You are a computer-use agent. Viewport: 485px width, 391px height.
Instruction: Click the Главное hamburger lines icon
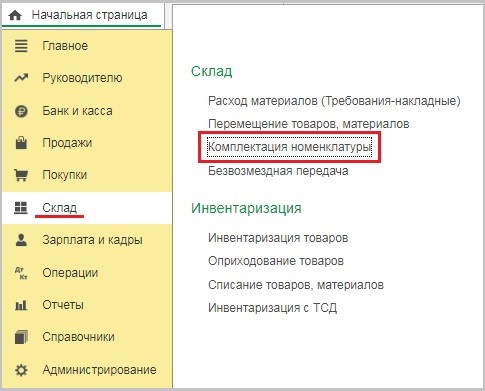[21, 46]
